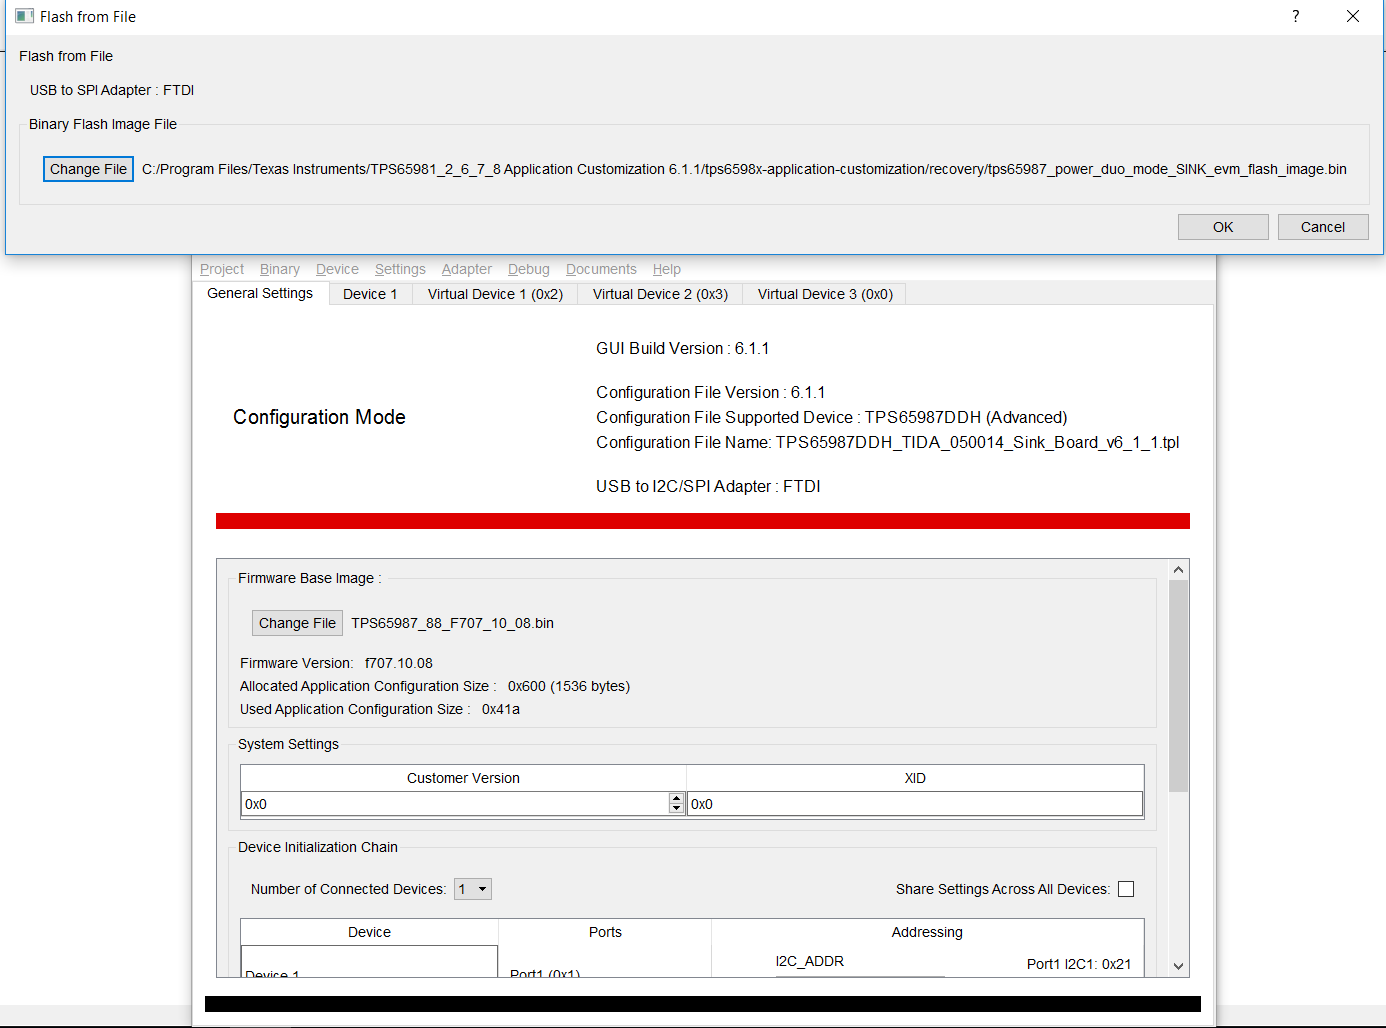1386x1028 pixels.
Task: Click the TPS65987_88_F707_10_08.bin filename
Action: point(452,623)
